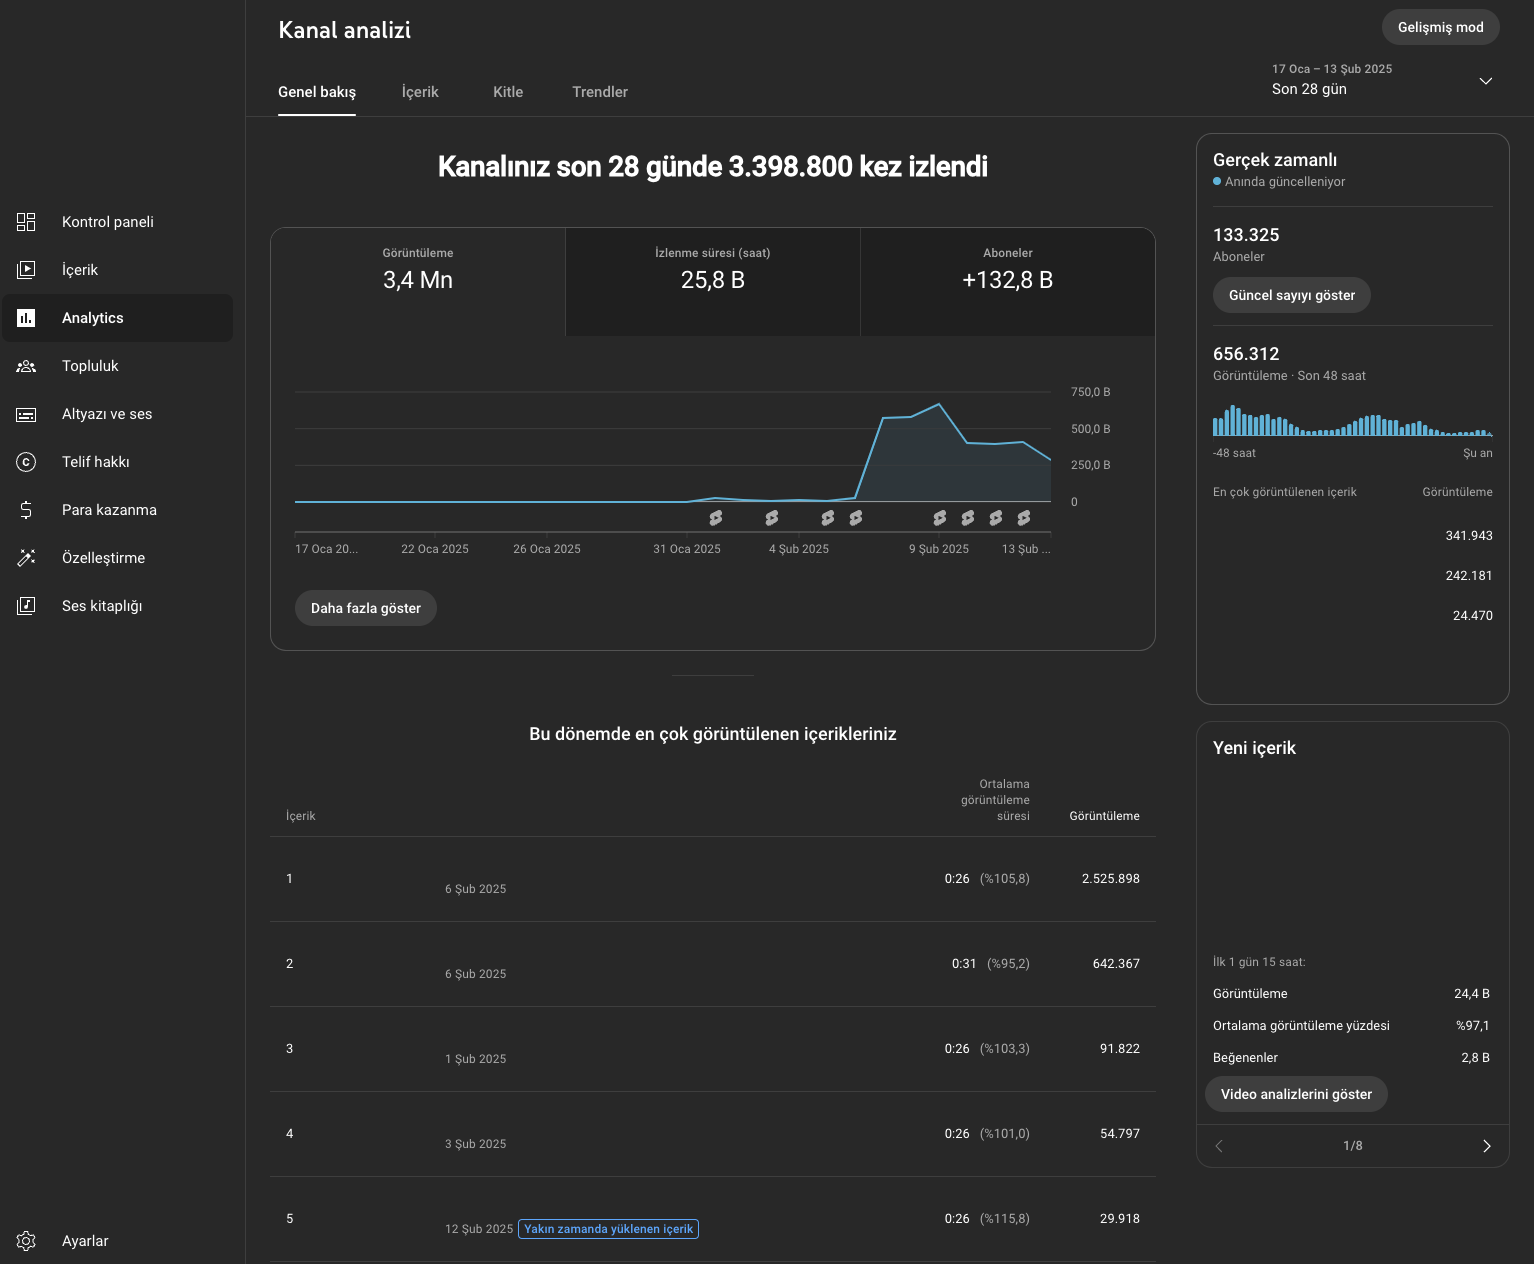1534x1264 pixels.
Task: Select the İzlenme süresi (saat) metric card
Action: 713,282
